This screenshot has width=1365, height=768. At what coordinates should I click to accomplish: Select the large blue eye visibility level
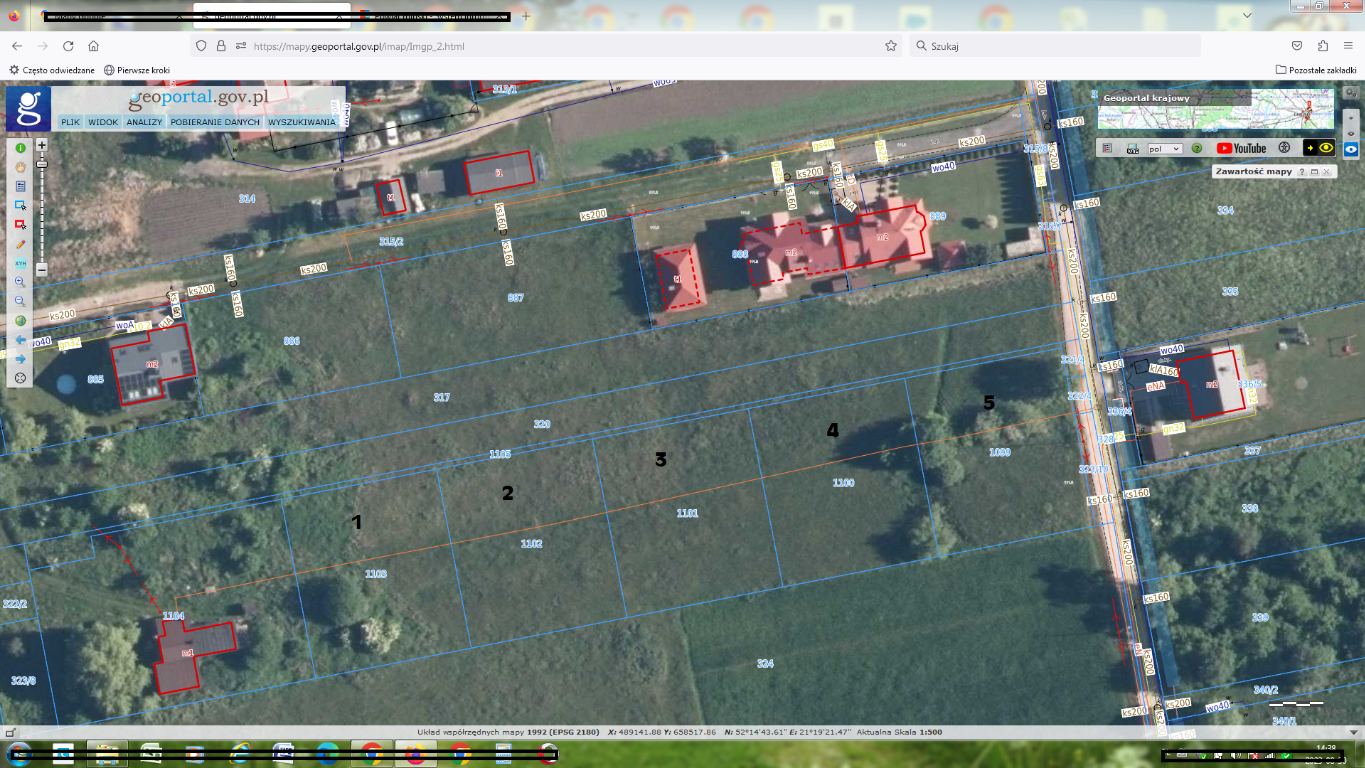point(1351,148)
